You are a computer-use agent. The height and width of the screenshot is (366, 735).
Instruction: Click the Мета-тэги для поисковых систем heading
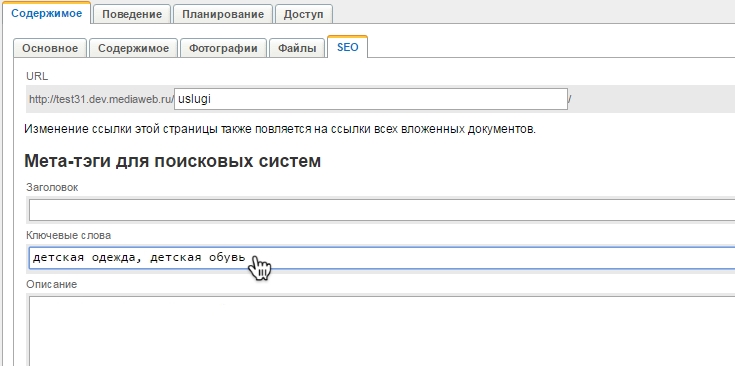pyautogui.click(x=172, y=161)
